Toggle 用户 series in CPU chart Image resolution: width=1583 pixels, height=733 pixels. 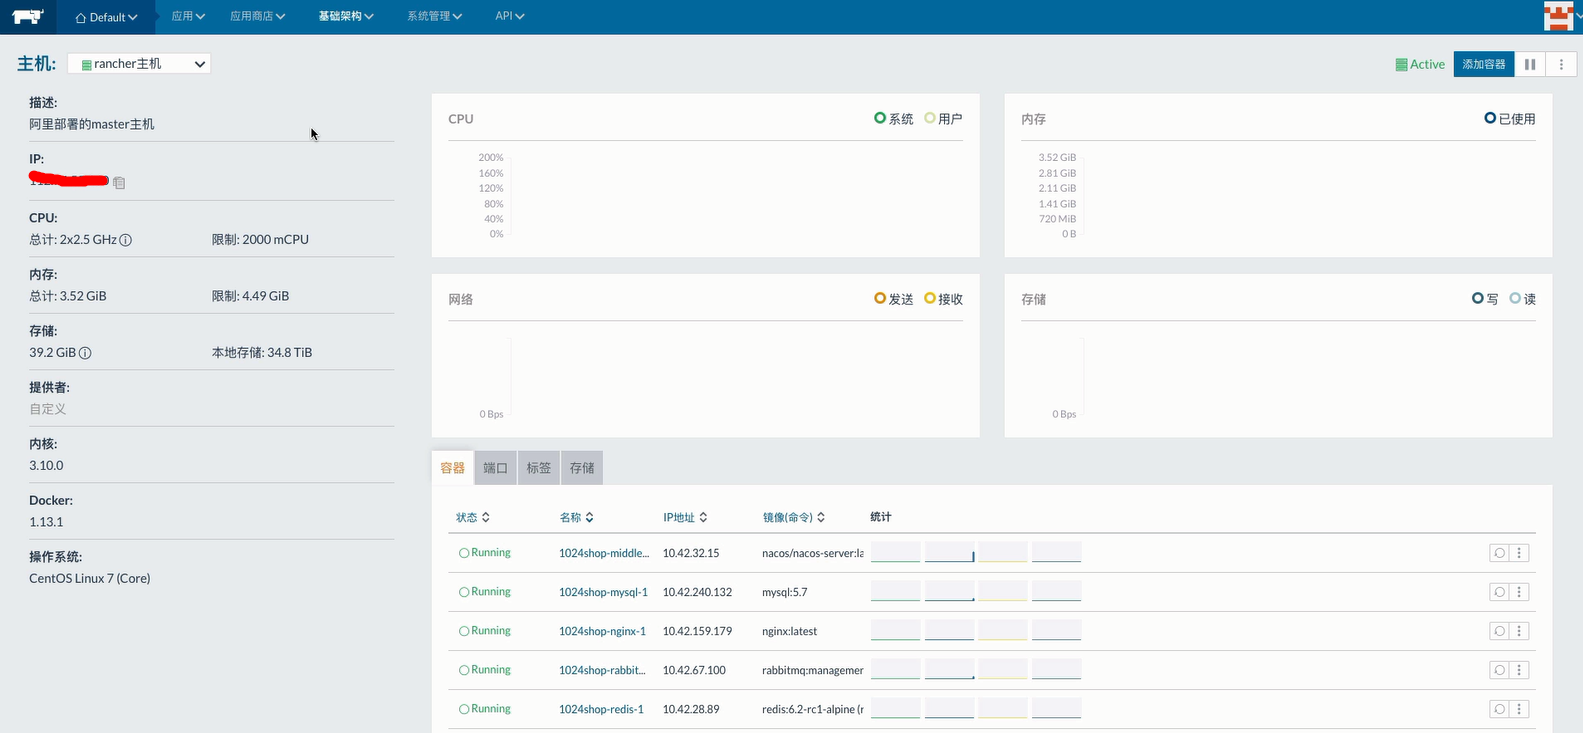pyautogui.click(x=944, y=119)
